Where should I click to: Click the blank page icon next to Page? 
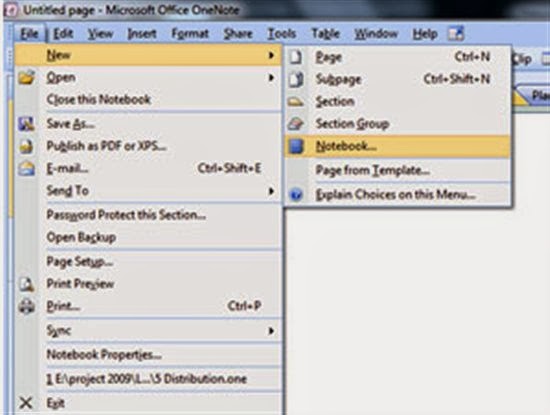pyautogui.click(x=296, y=57)
